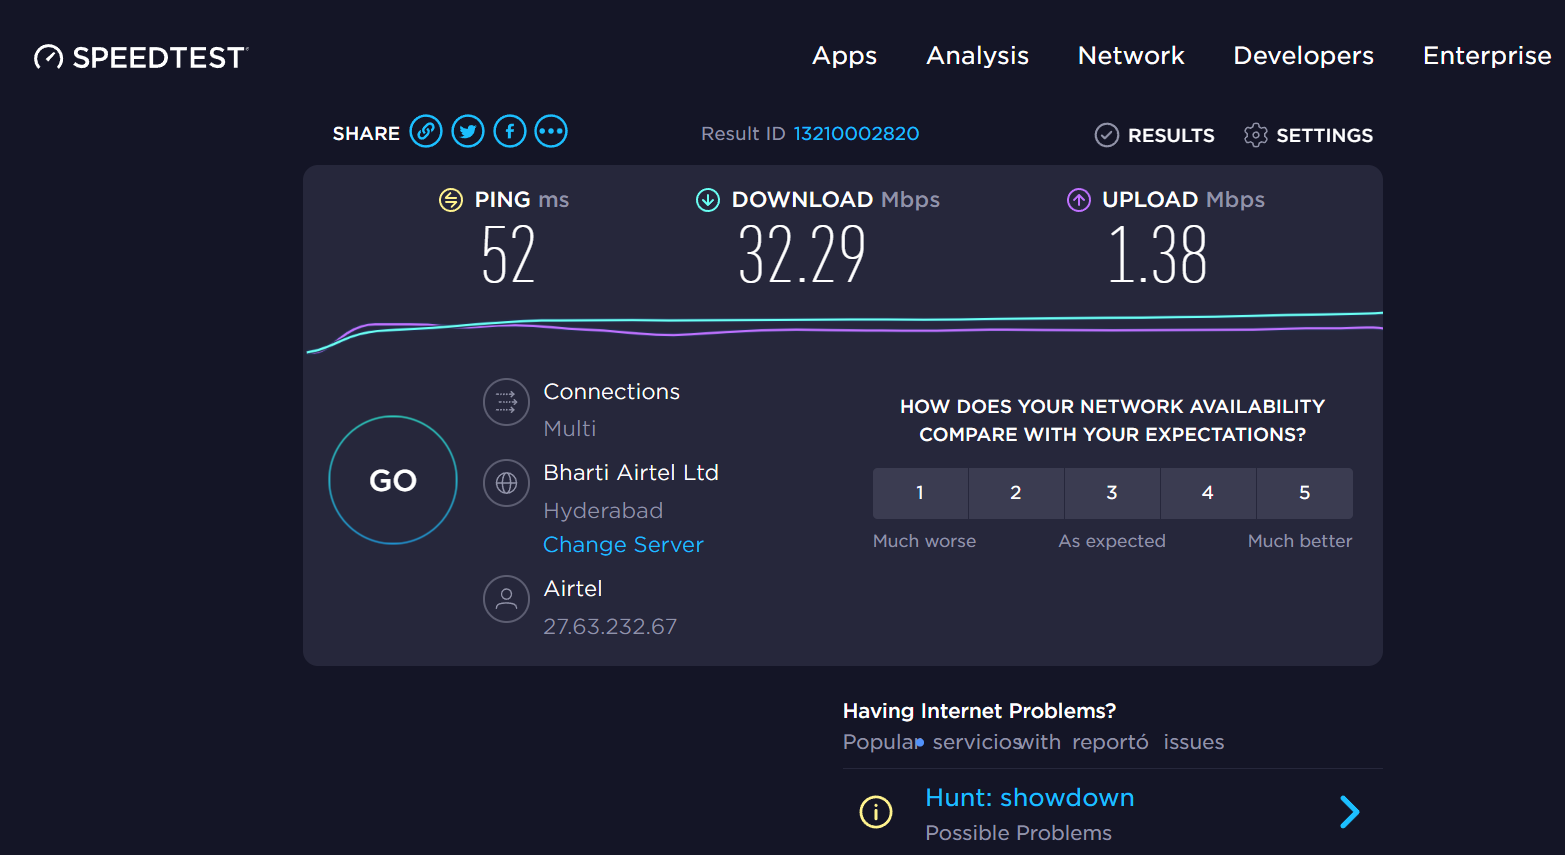Click the Connections mode icon
The image size is (1565, 855).
(506, 402)
